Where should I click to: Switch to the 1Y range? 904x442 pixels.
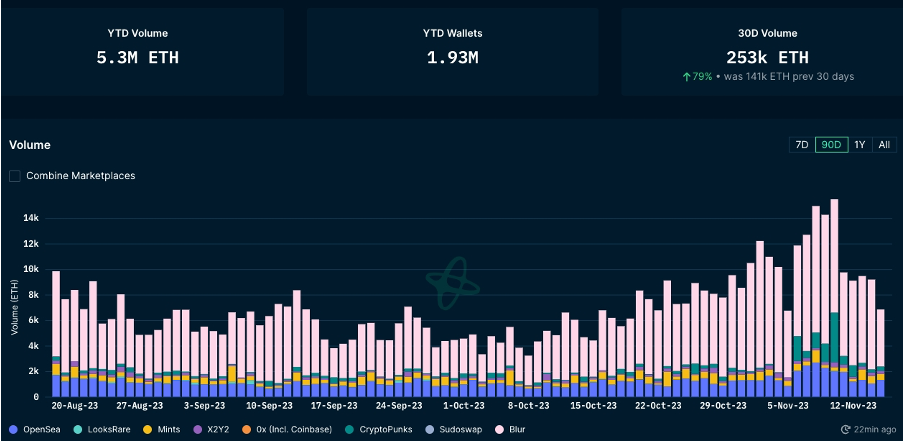pos(859,145)
